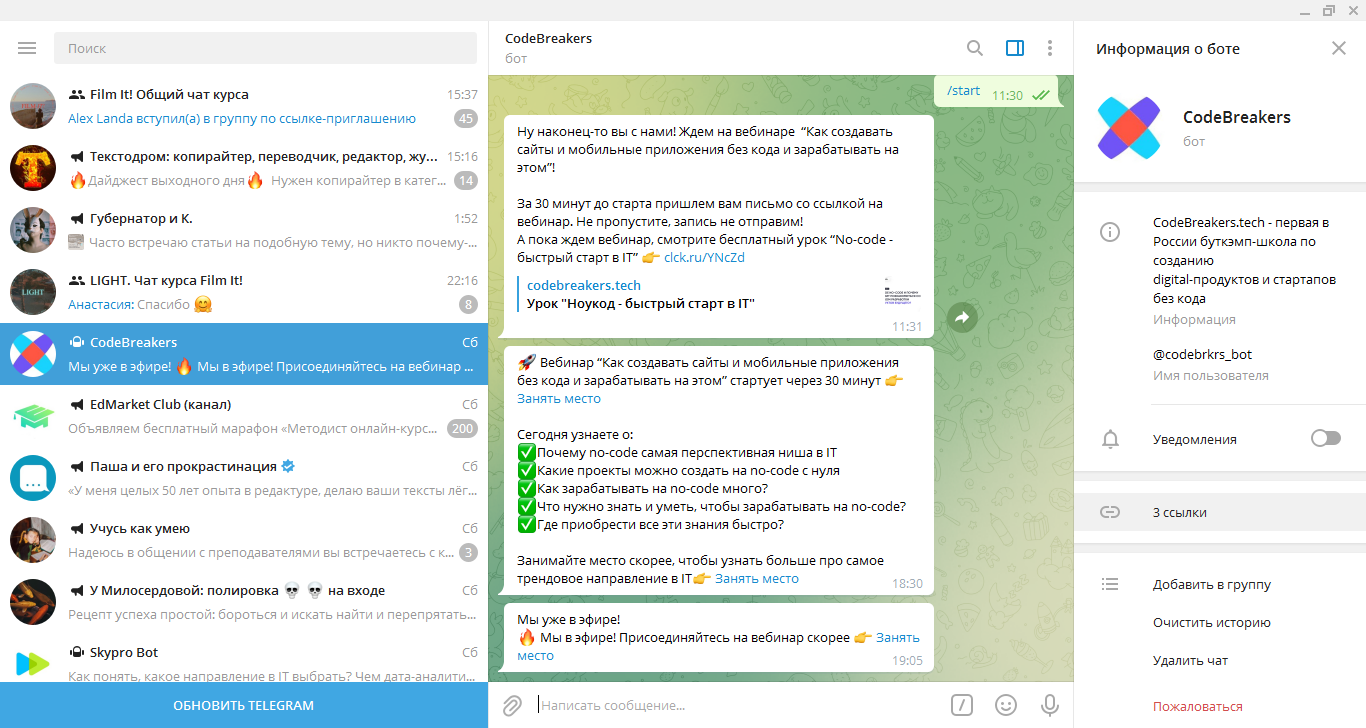Click the LIGHT chat avatar

coord(32,292)
